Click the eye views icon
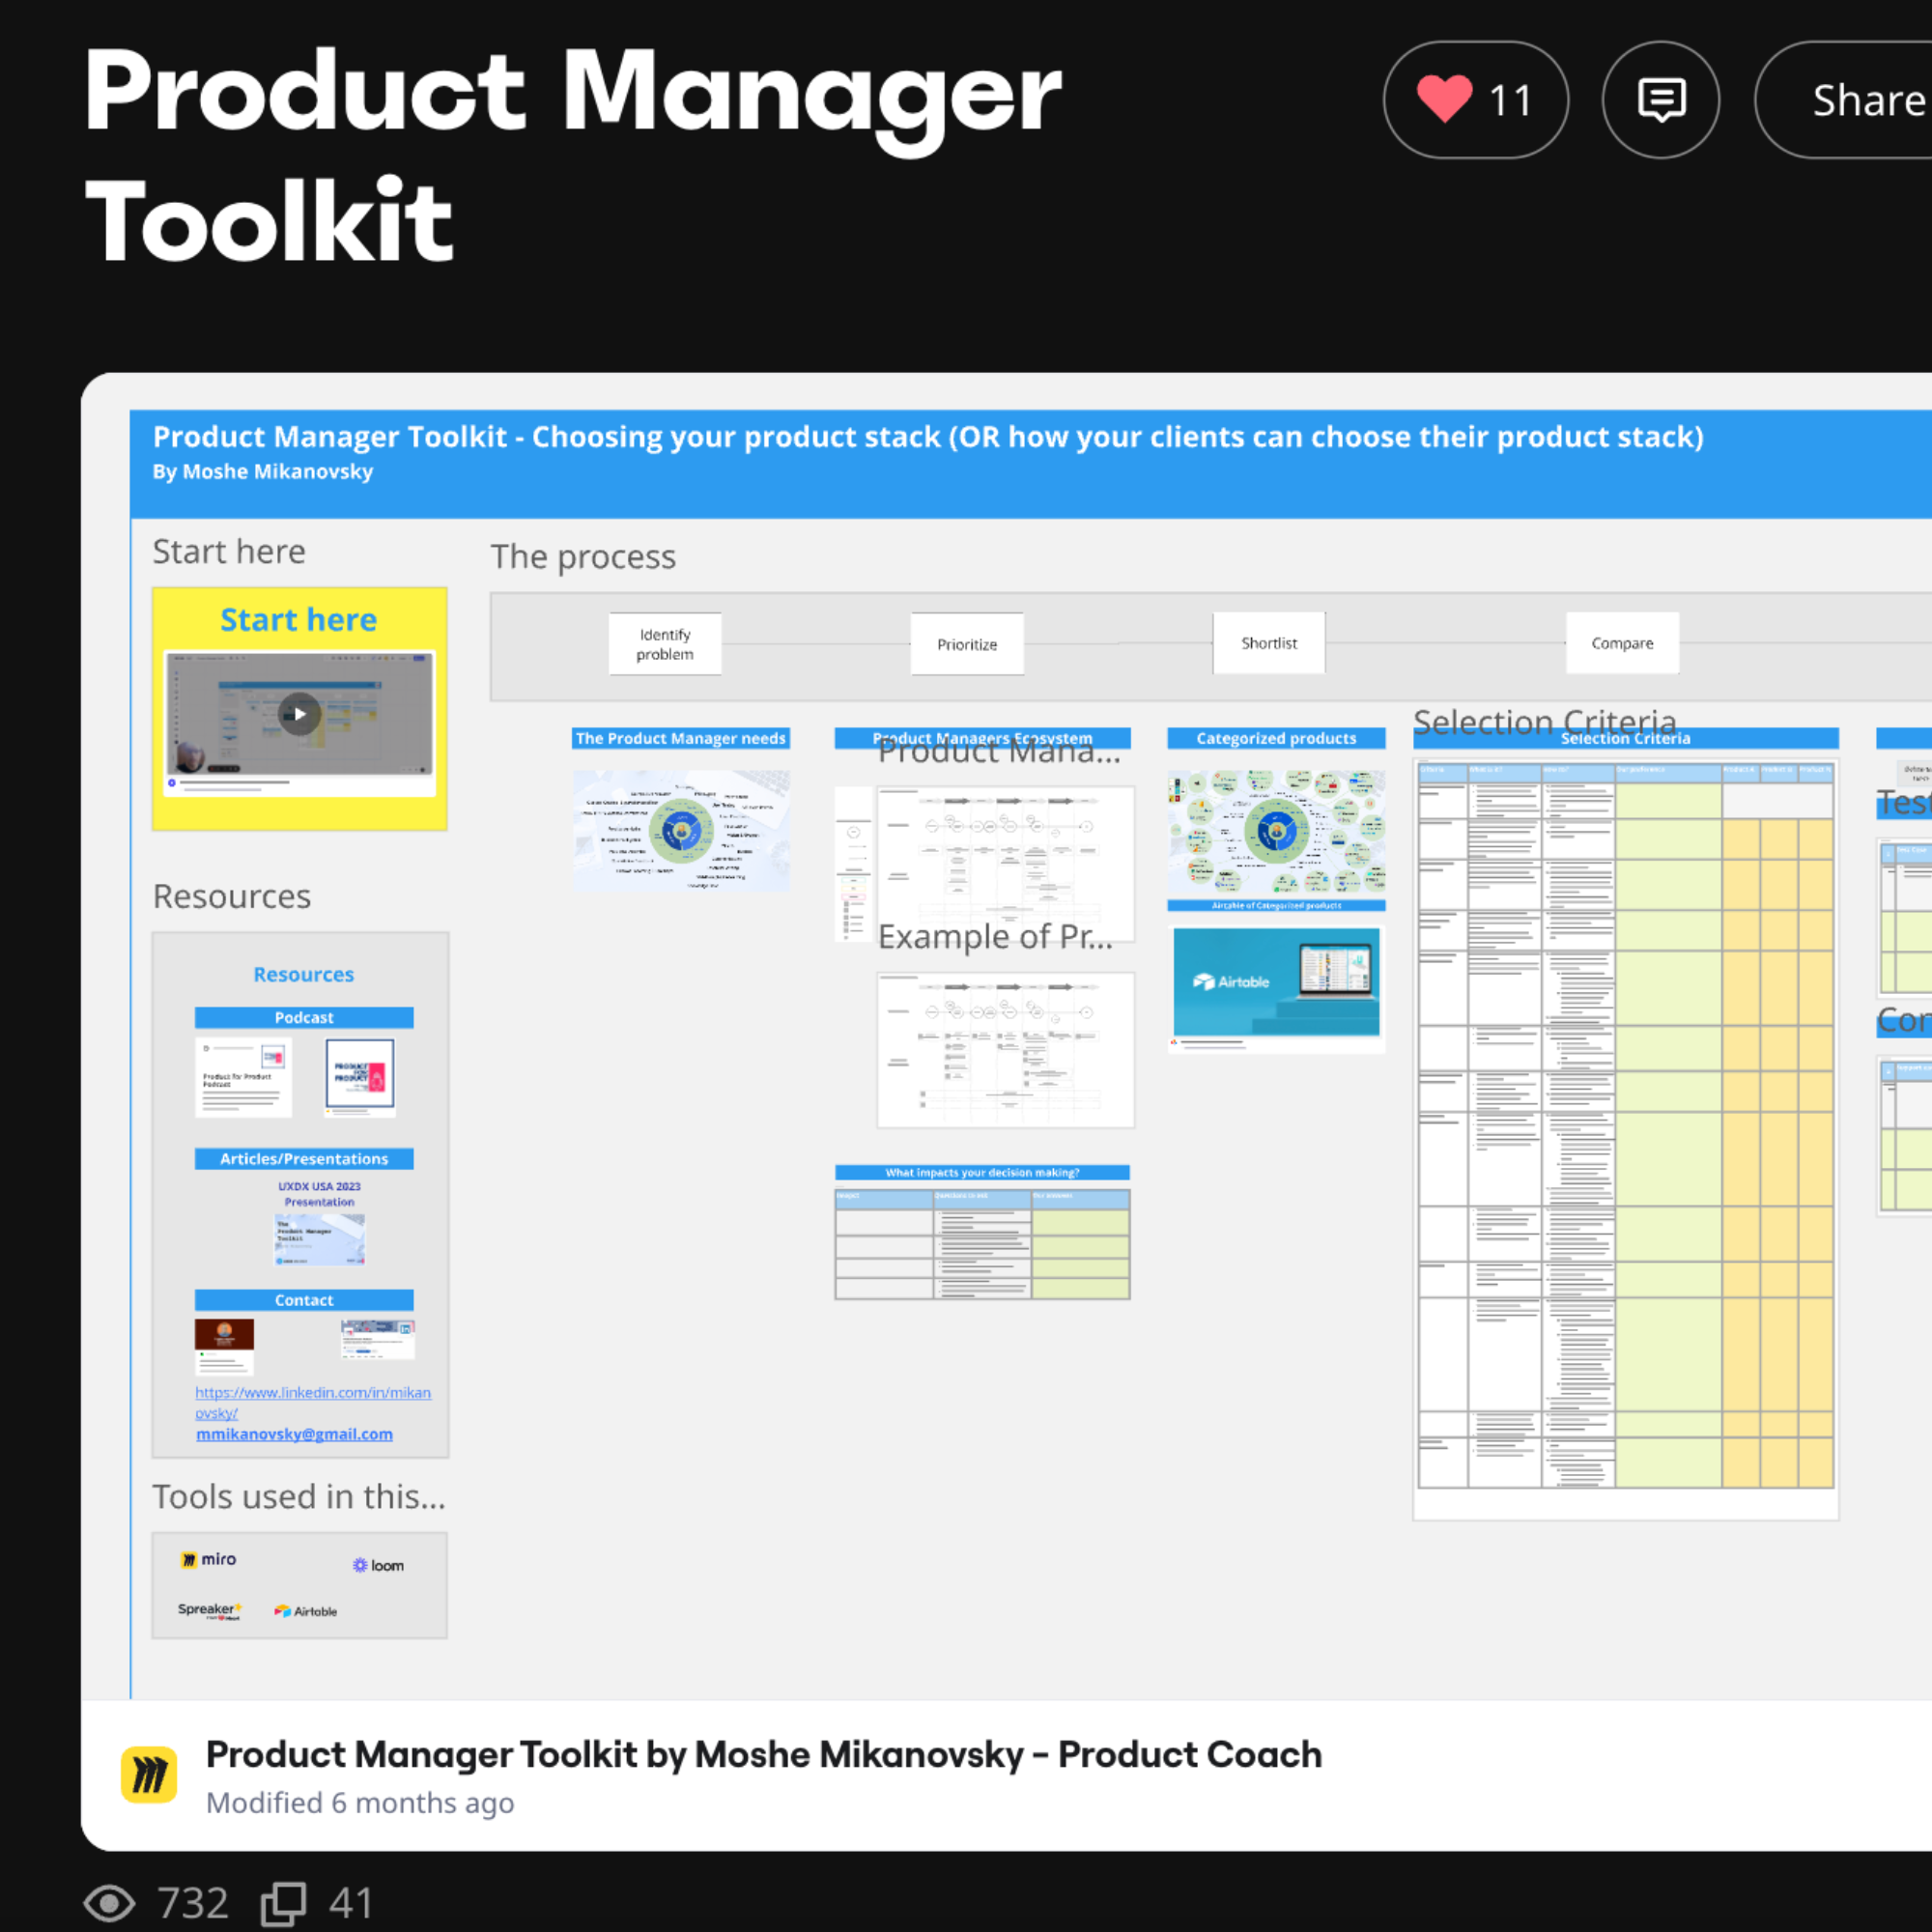 [109, 1903]
